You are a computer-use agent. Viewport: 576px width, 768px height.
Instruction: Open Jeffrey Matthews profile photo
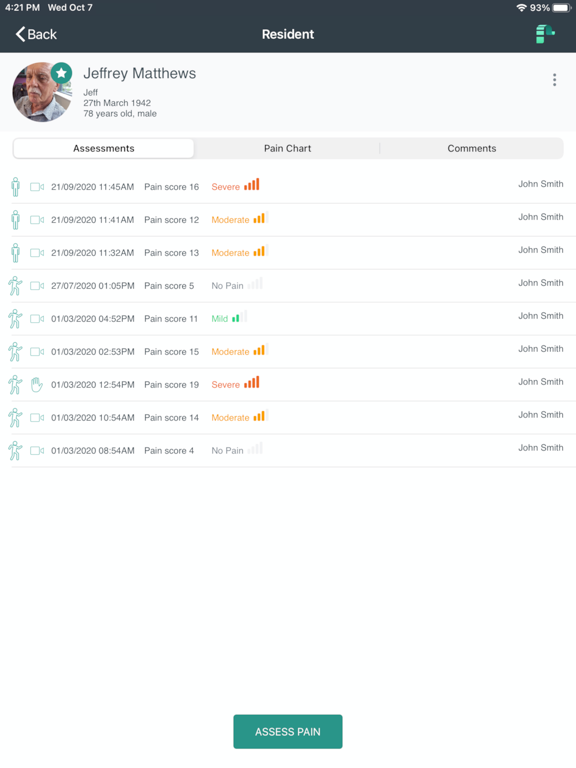click(x=42, y=92)
